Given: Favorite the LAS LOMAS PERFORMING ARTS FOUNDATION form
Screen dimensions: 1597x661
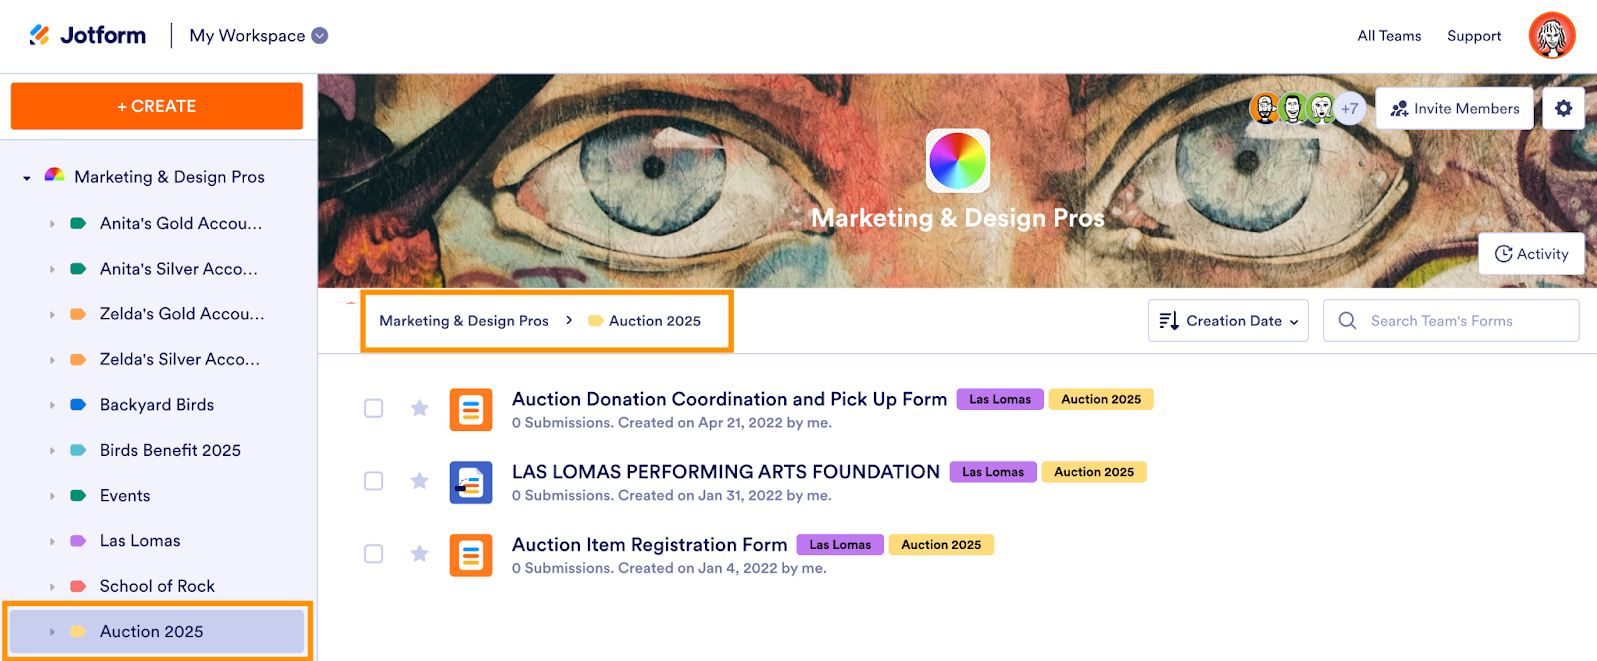Looking at the screenshot, I should [x=420, y=481].
